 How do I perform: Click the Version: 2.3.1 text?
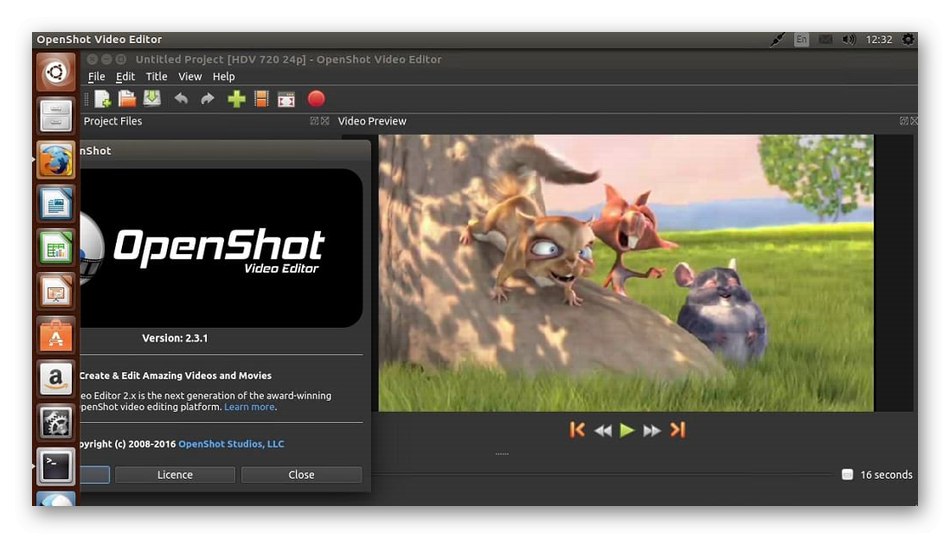[175, 338]
